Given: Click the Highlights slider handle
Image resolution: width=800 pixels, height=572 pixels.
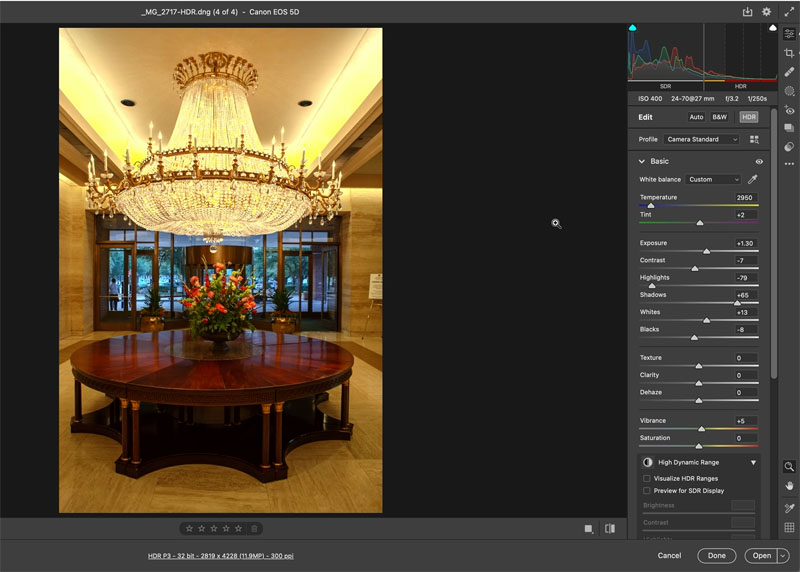Looking at the screenshot, I should click(652, 286).
